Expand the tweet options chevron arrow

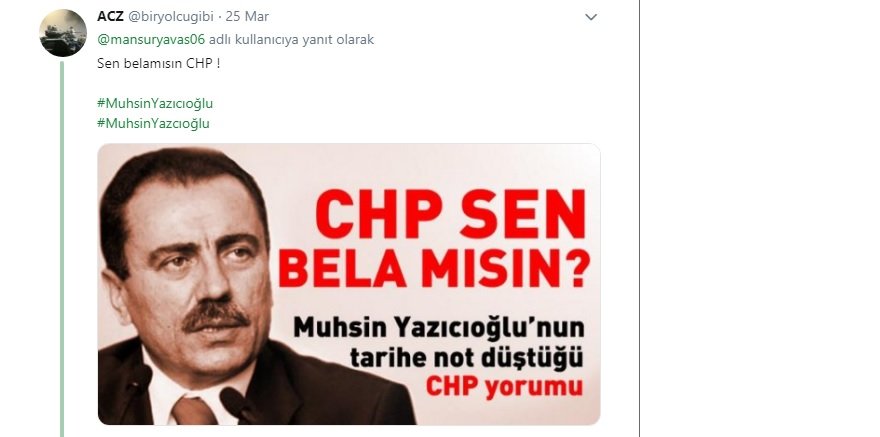[590, 17]
